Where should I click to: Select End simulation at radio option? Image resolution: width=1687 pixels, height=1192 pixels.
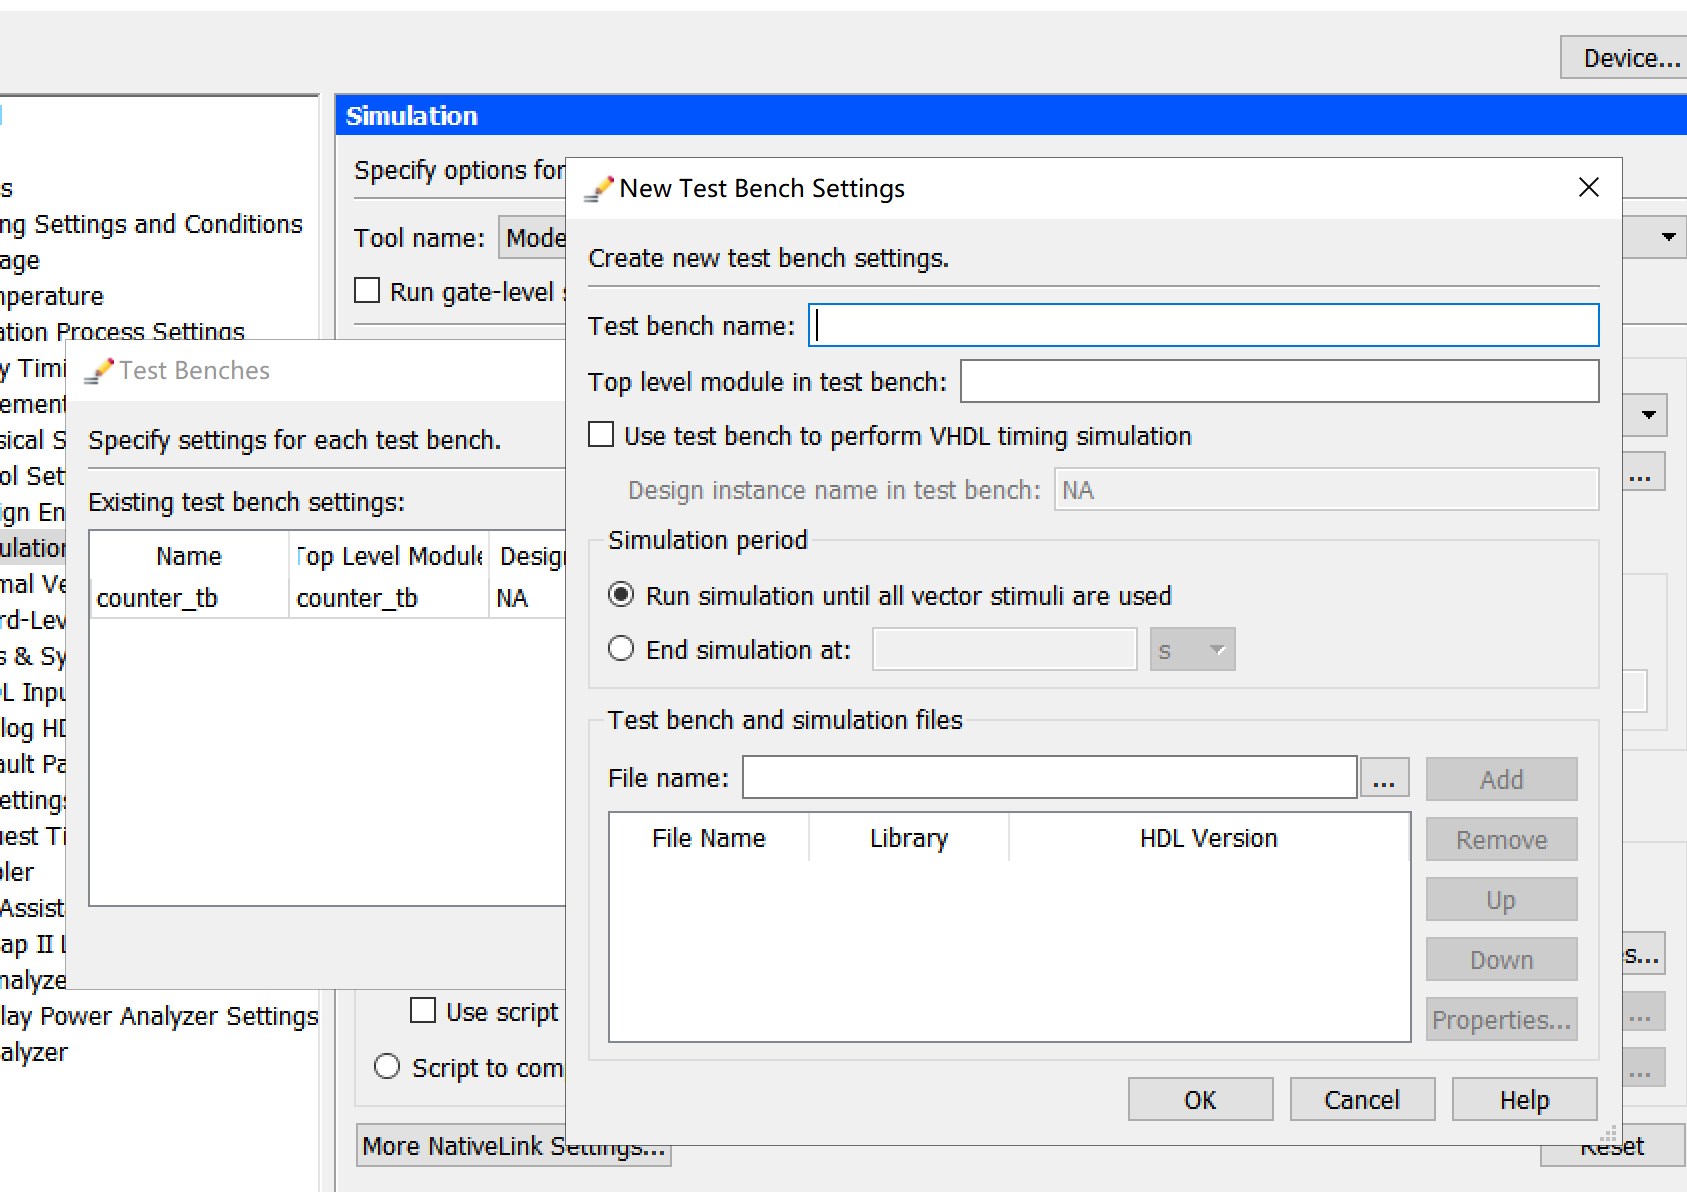coord(621,649)
